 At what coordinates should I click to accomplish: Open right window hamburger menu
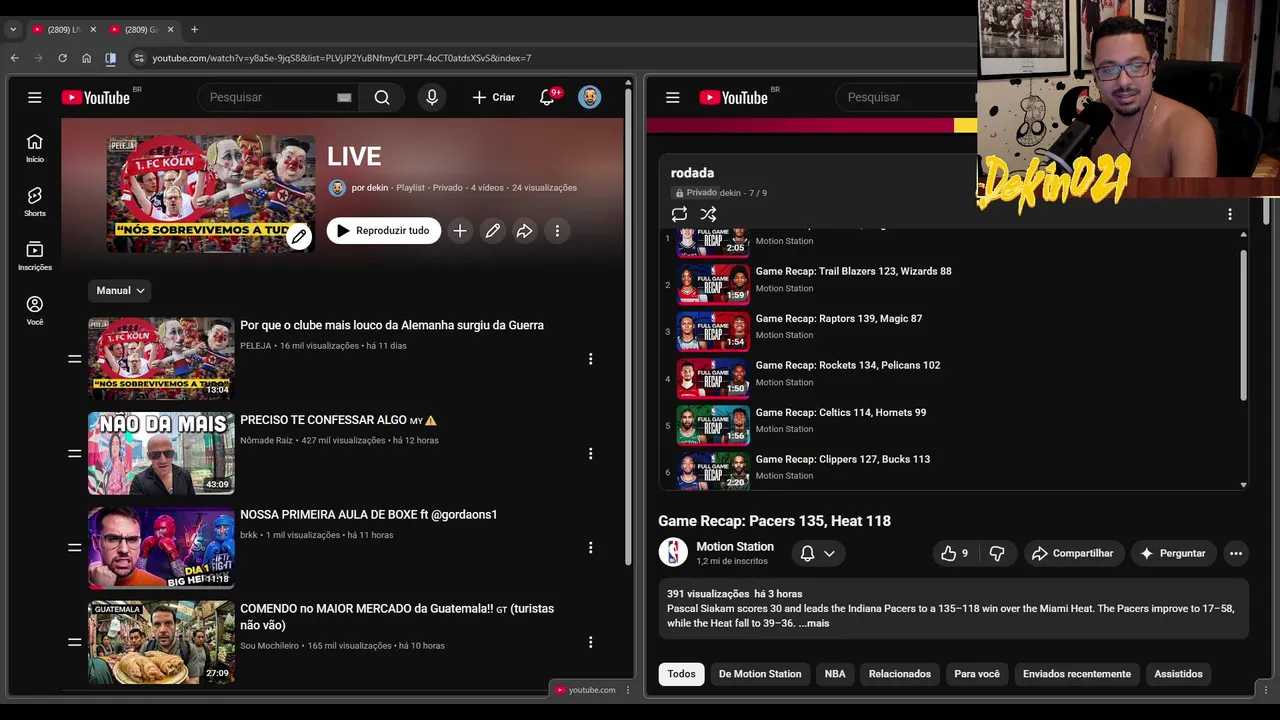(x=673, y=97)
